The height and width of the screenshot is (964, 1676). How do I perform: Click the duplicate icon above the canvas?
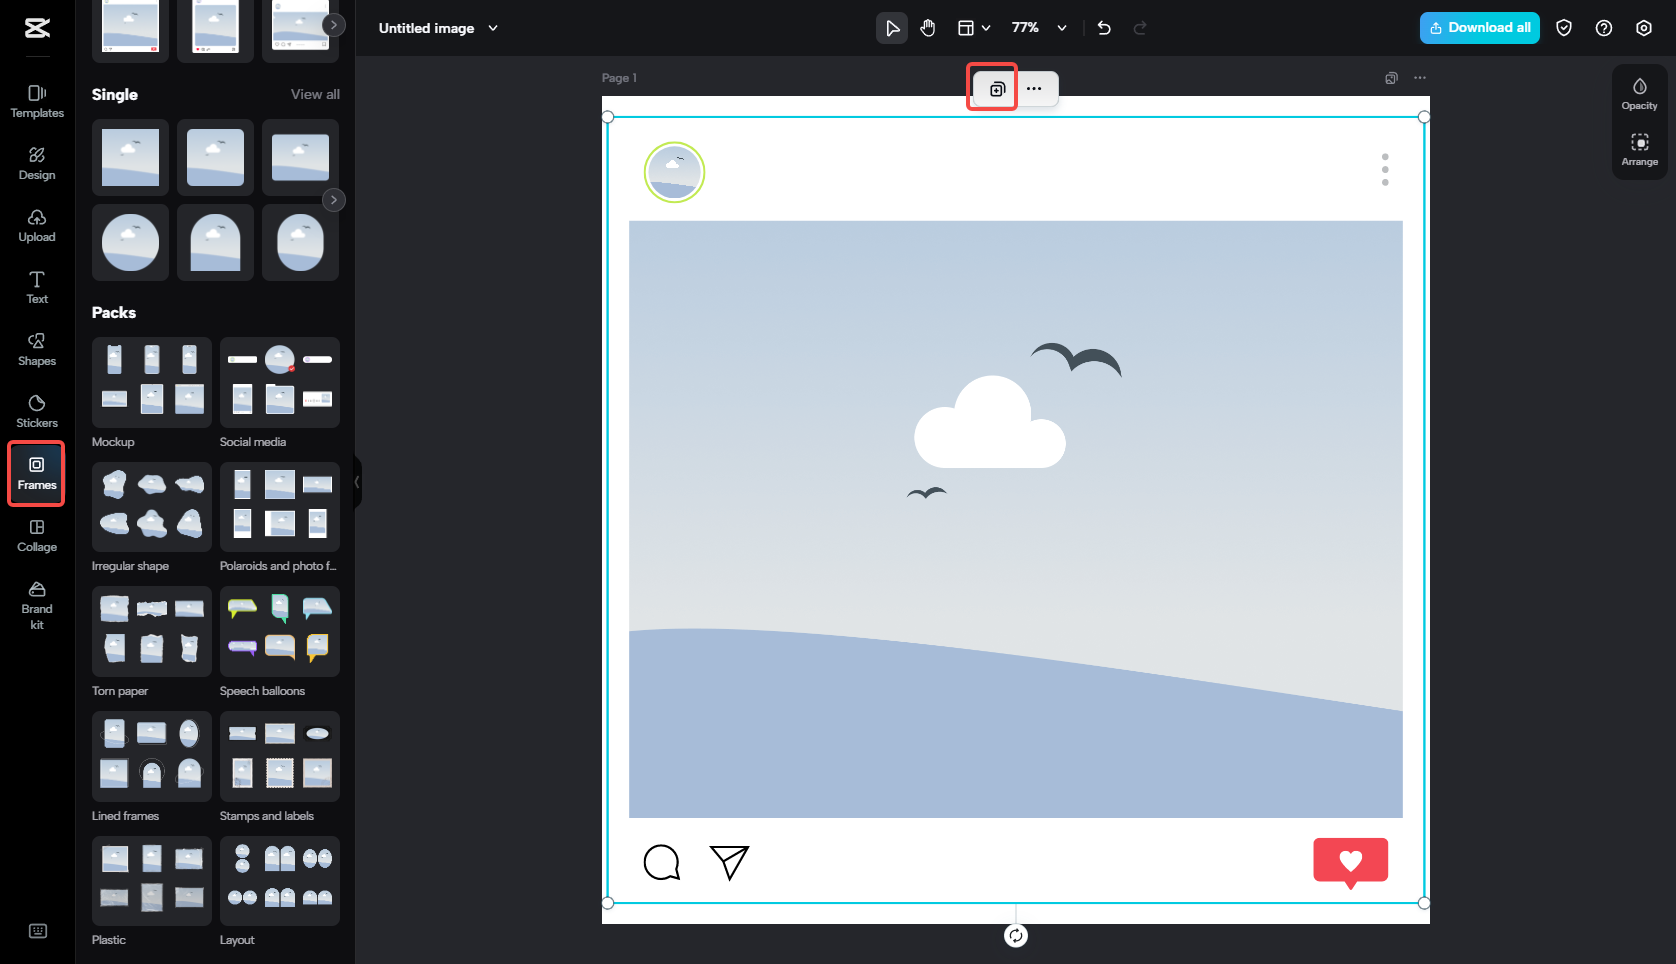992,88
